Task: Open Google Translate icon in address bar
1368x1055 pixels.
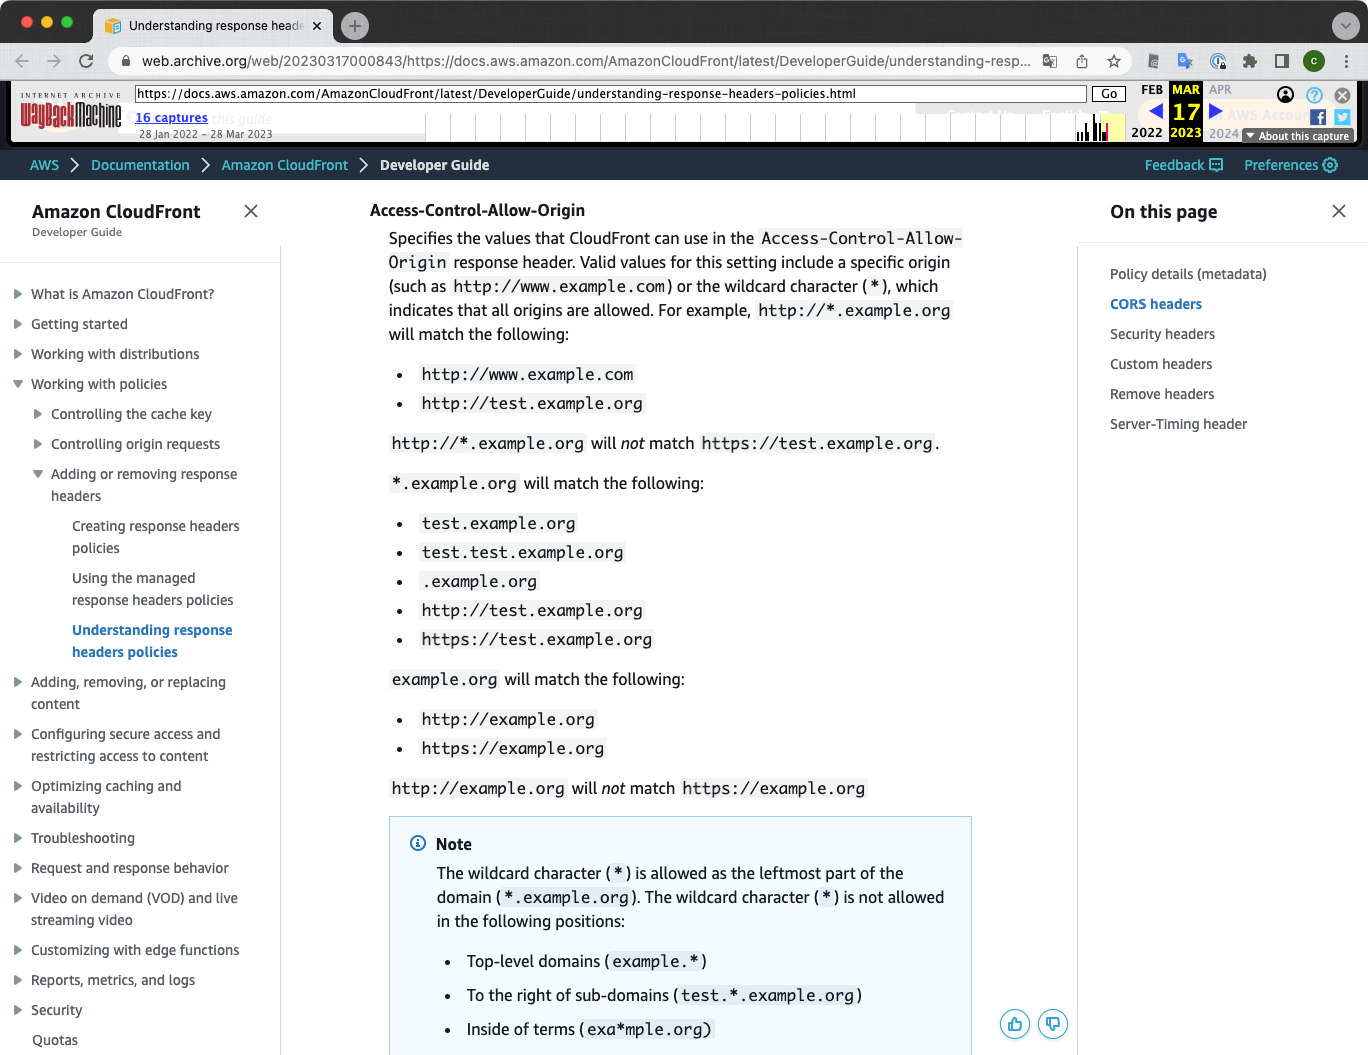Action: click(1049, 61)
